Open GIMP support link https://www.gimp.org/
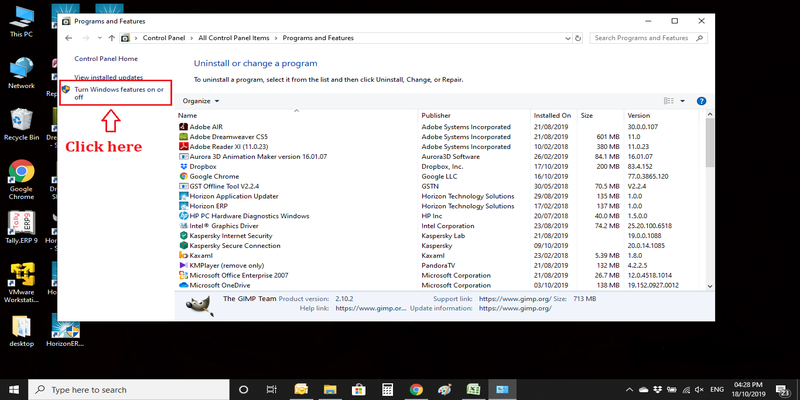 (x=515, y=298)
